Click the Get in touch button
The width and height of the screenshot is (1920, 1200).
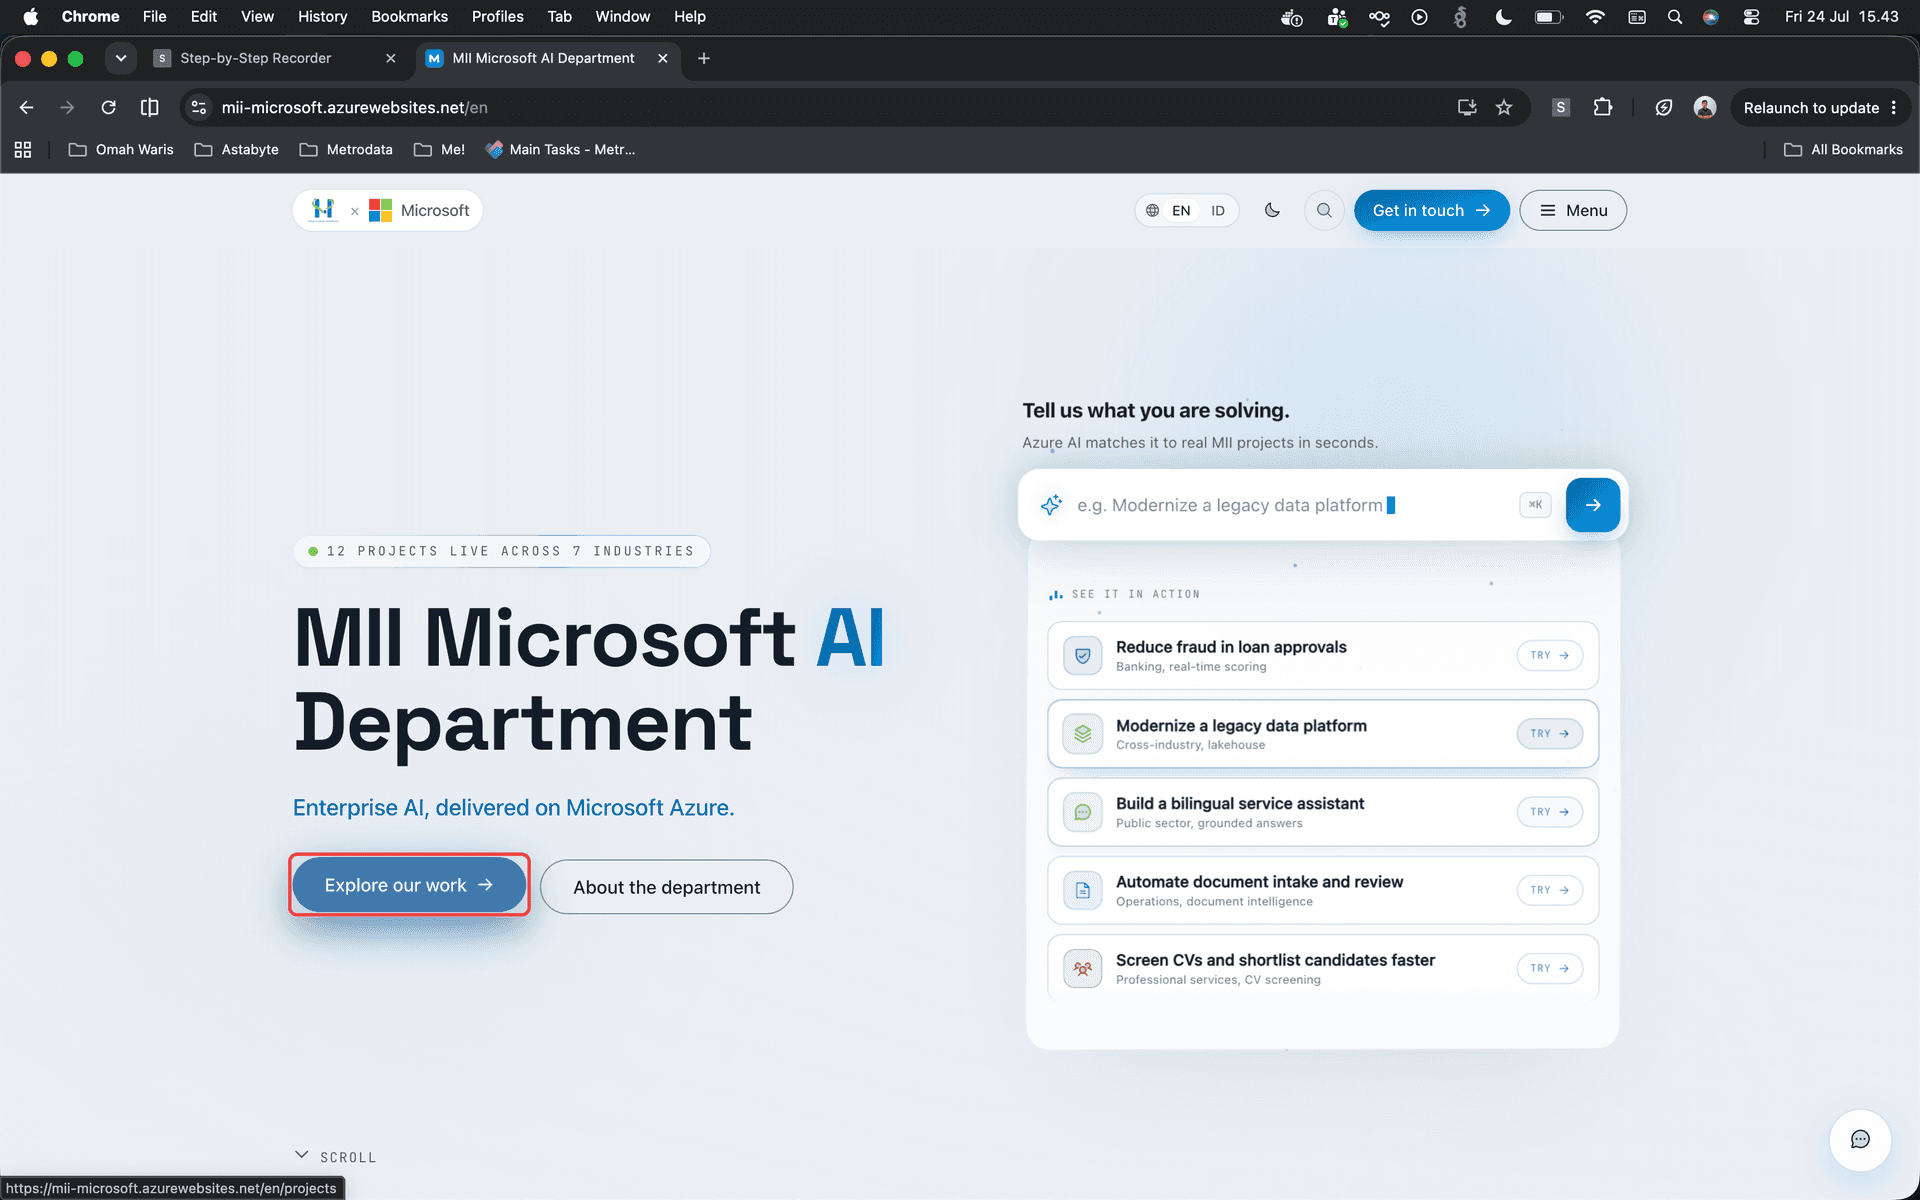coord(1431,210)
